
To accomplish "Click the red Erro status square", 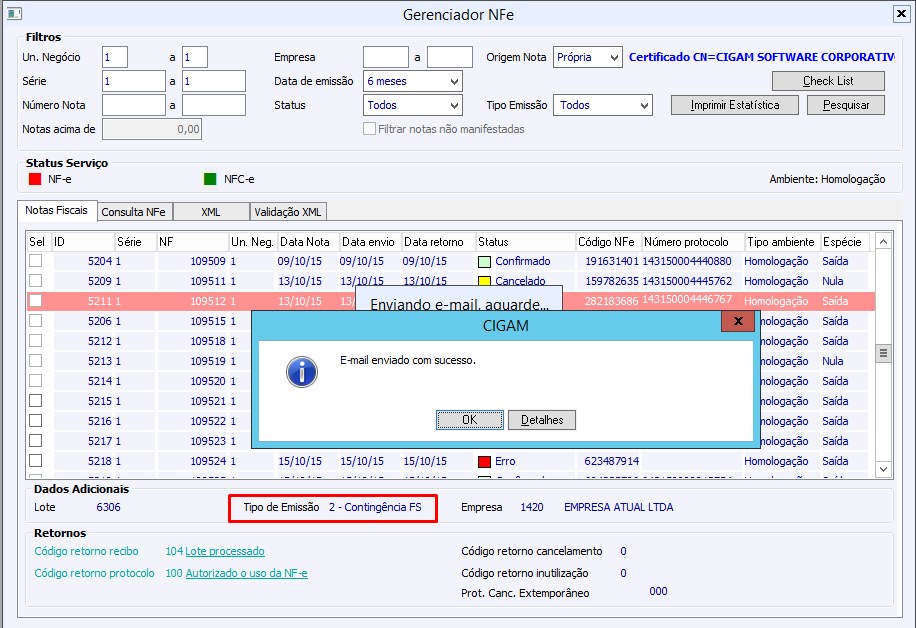I will pyautogui.click(x=484, y=462).
